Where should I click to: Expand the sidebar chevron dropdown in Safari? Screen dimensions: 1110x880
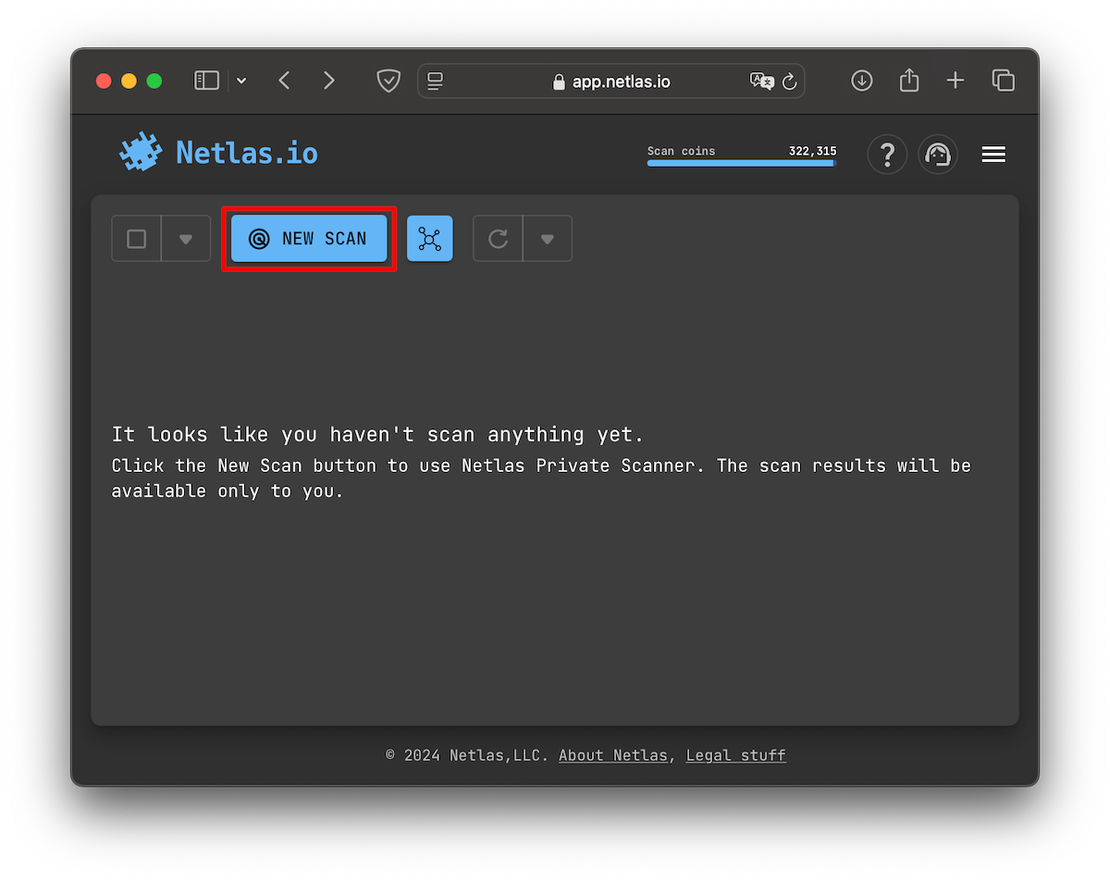[241, 81]
